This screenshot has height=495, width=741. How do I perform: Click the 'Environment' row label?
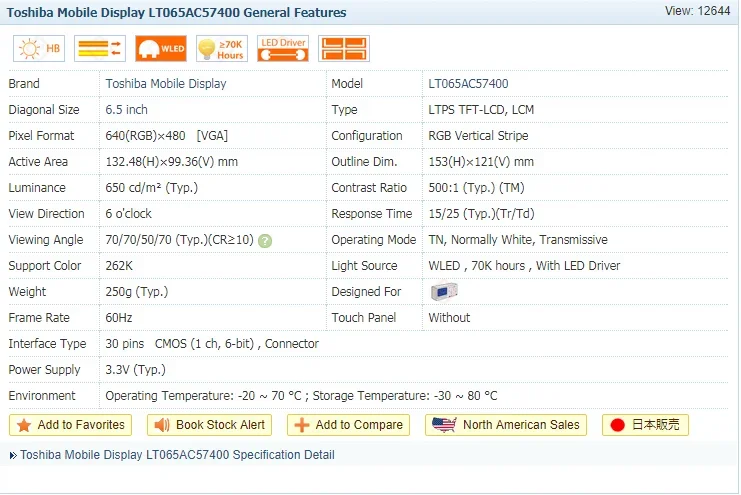(42, 396)
